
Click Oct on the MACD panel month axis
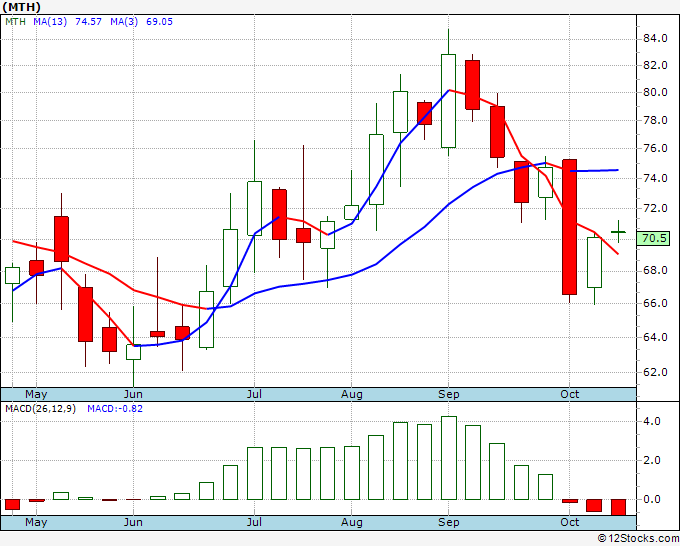[x=569, y=522]
